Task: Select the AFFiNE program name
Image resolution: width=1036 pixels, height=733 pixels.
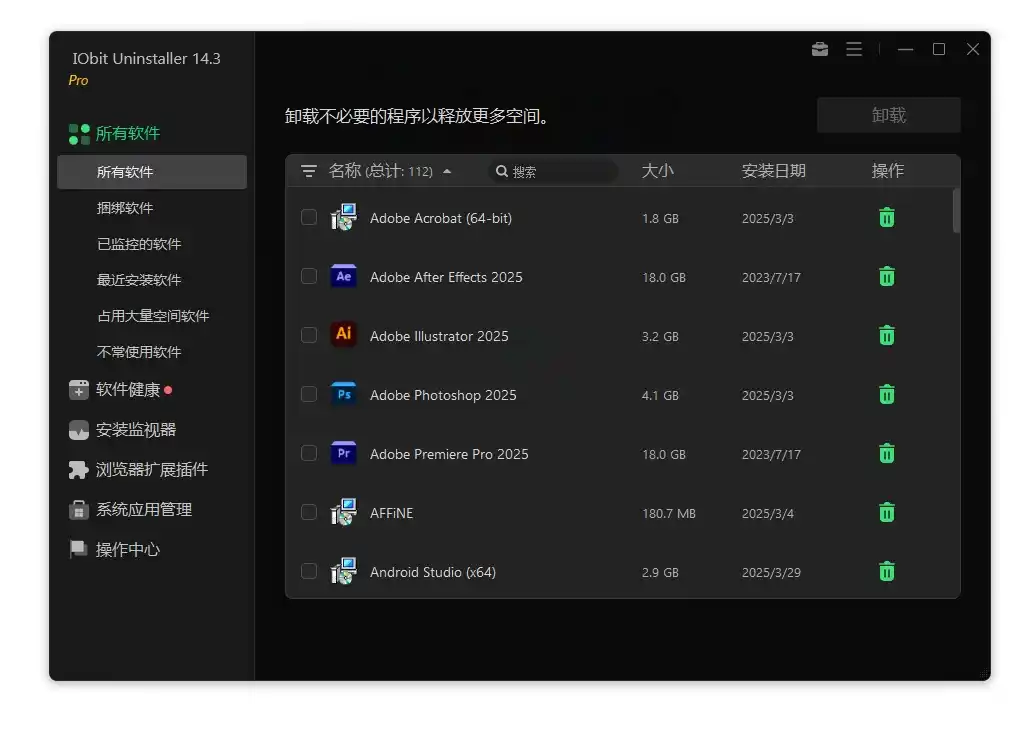Action: tap(391, 513)
